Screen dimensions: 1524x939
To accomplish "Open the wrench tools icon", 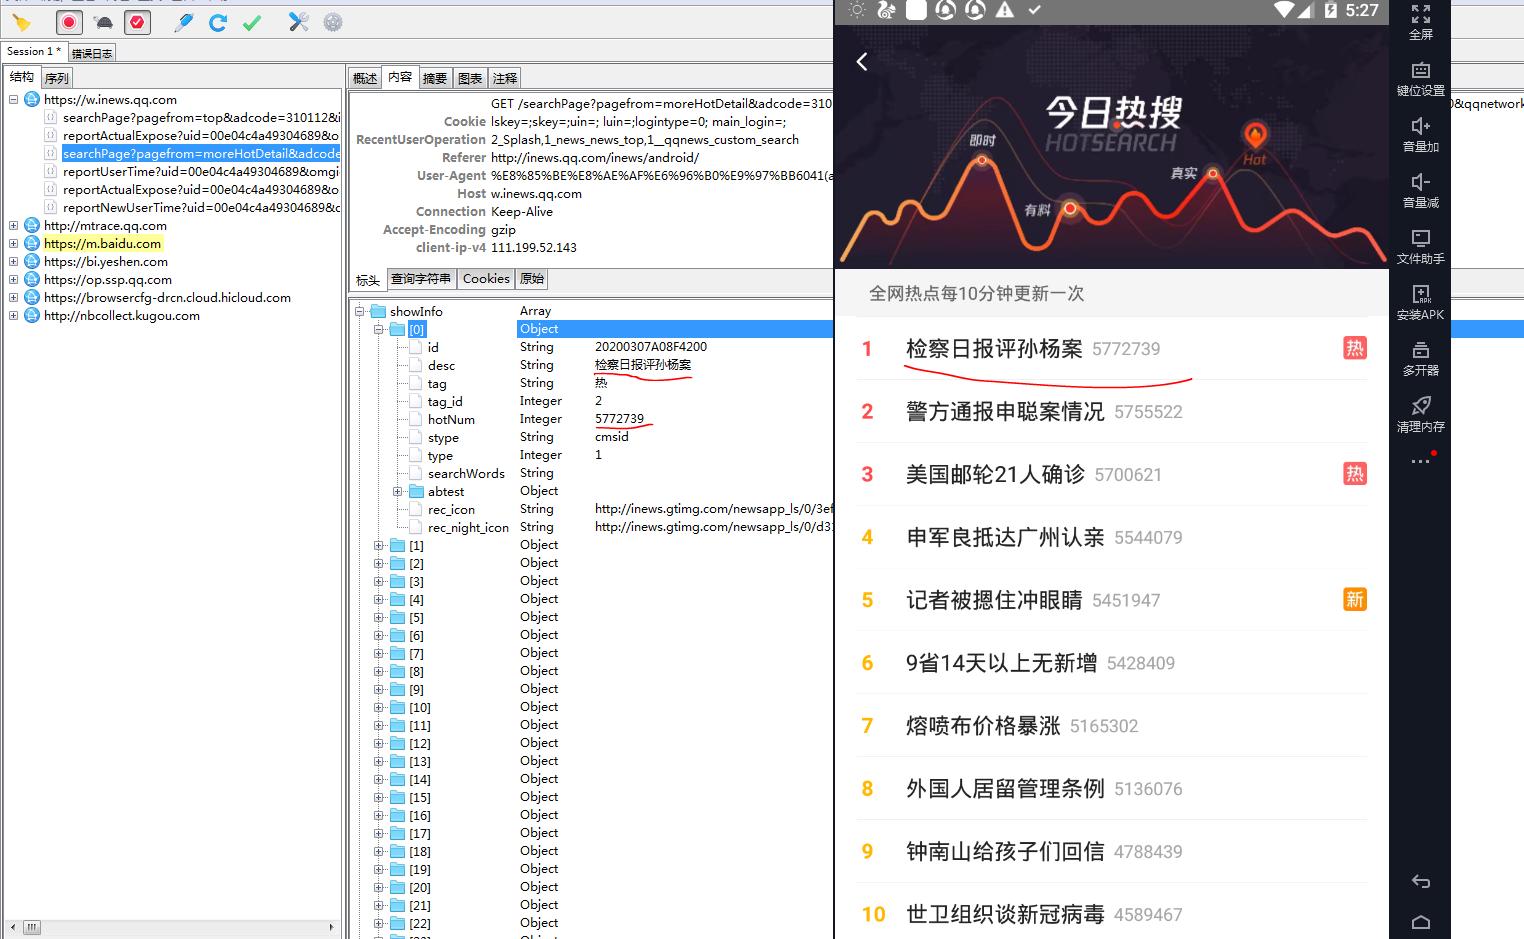I will tap(298, 22).
